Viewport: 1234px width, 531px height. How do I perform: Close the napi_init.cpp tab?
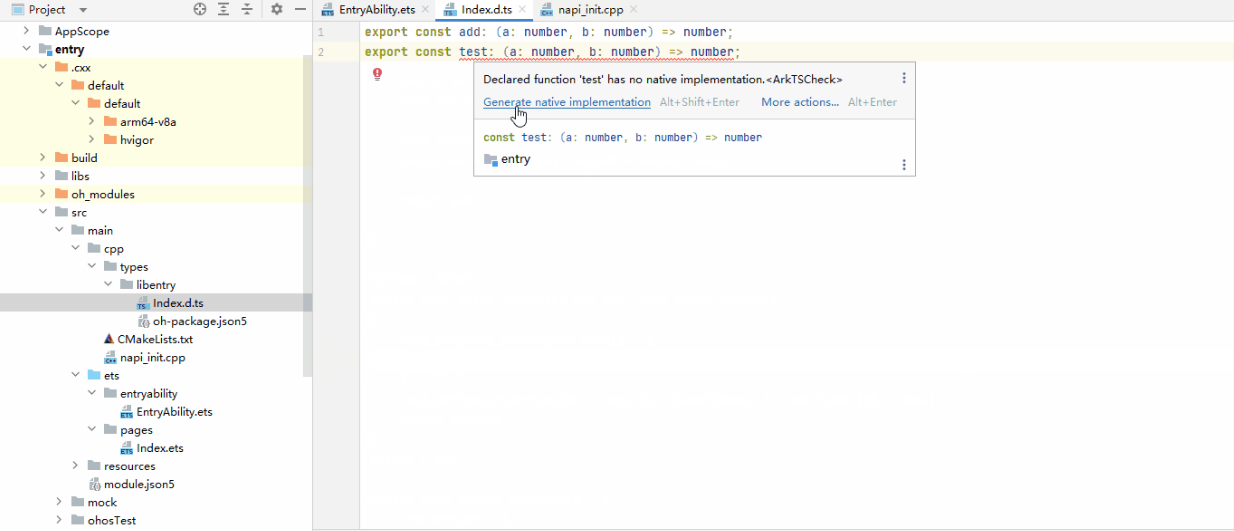[634, 9]
